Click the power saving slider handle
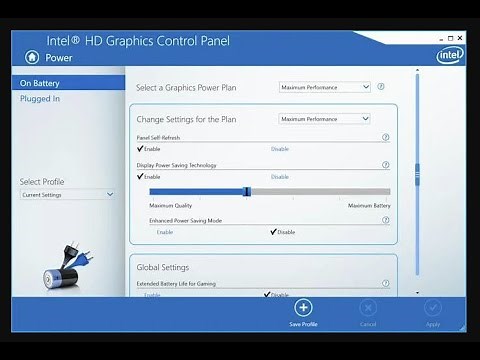This screenshot has height=360, width=480. (x=247, y=191)
